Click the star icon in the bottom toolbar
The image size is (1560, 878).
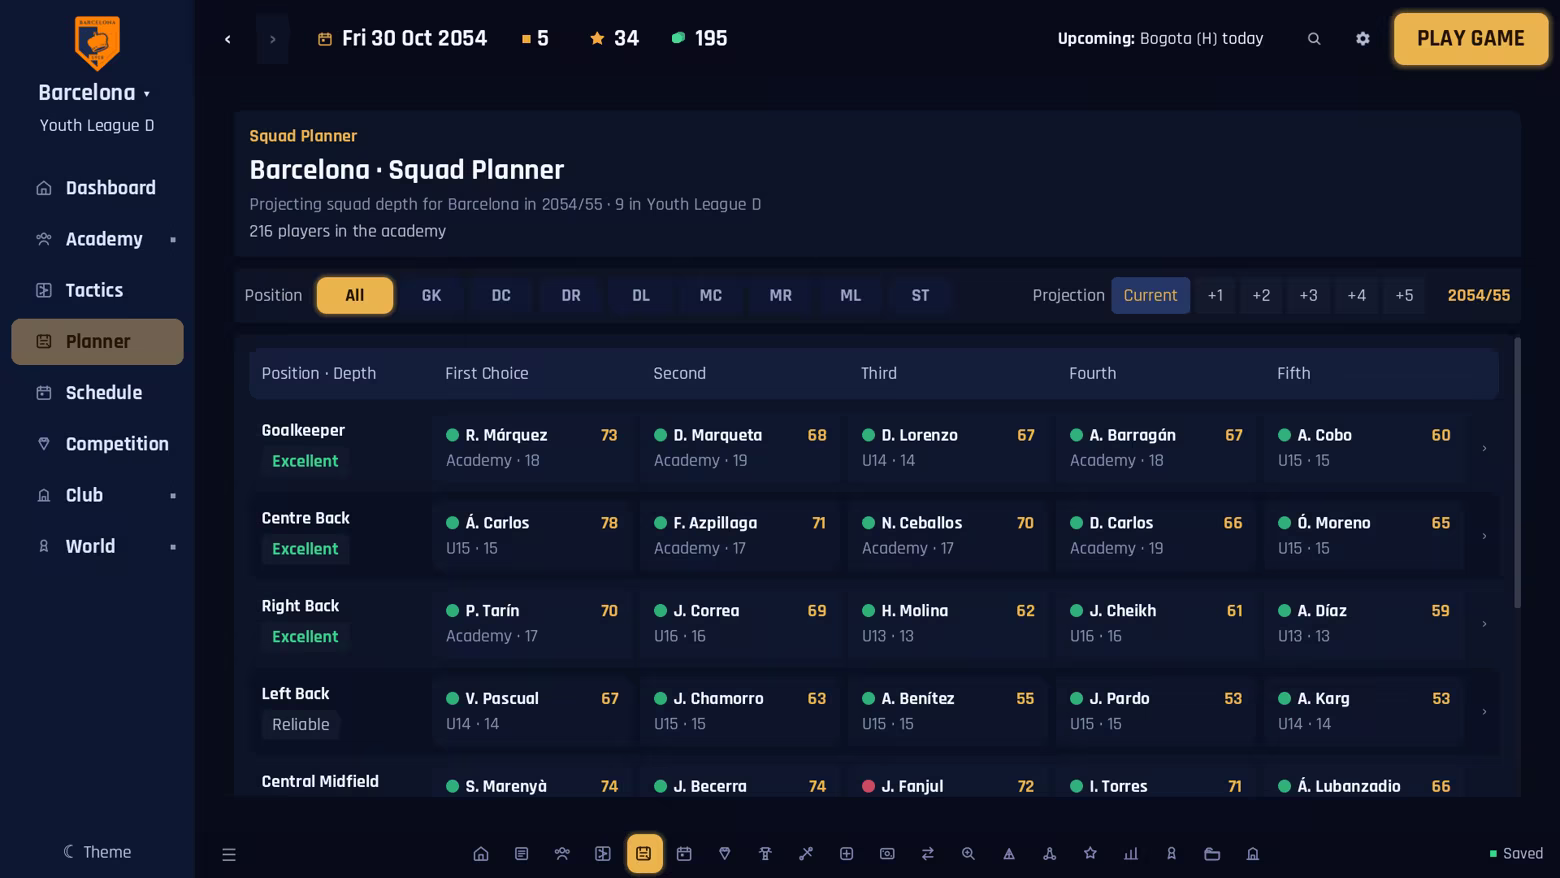[1090, 854]
